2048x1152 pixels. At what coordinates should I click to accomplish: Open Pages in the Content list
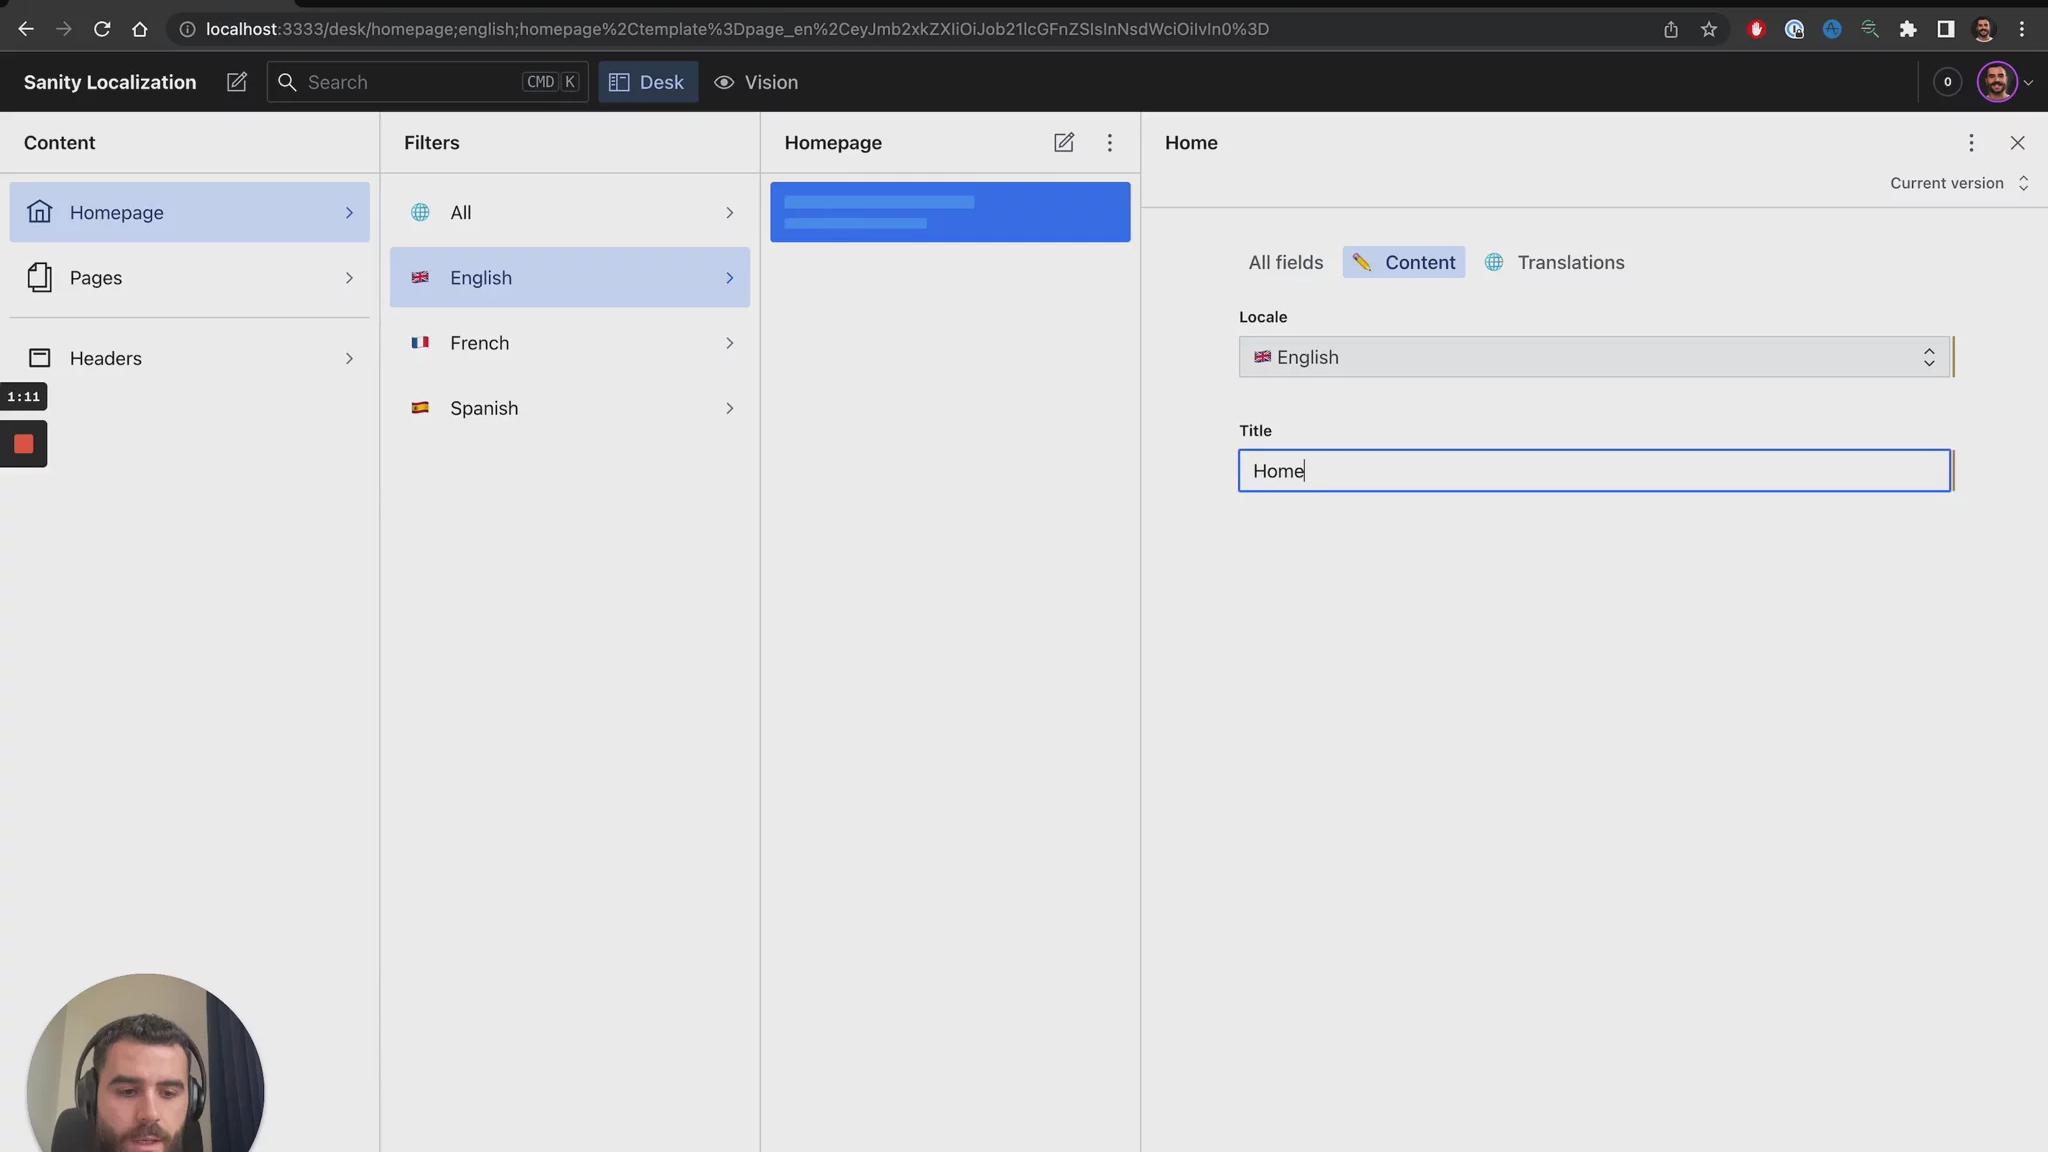click(x=190, y=277)
